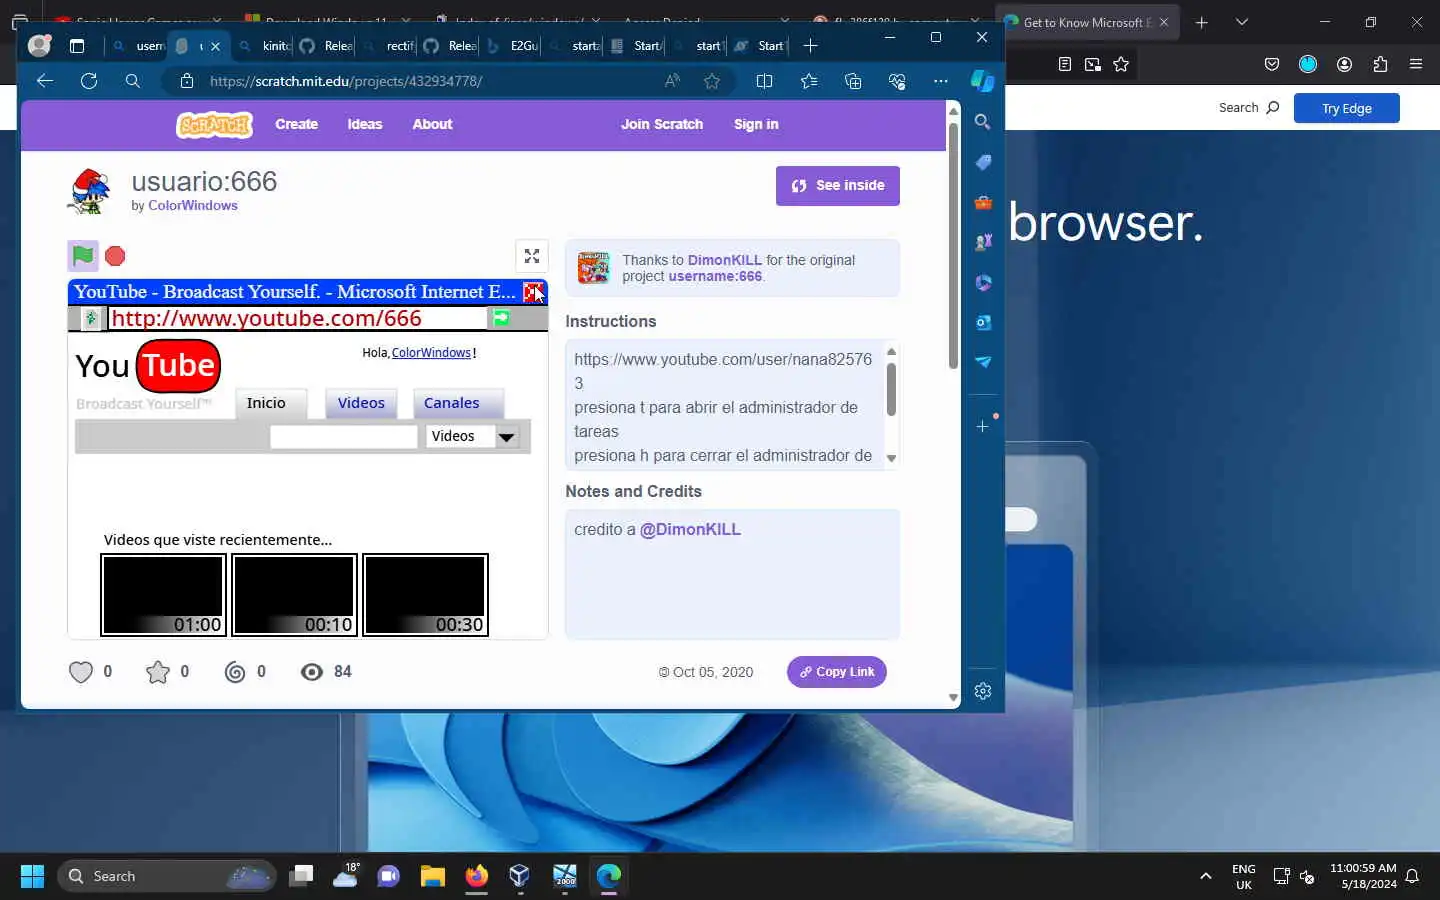Open Read aloud icon in Edge address bar
1440x900 pixels.
(672, 81)
